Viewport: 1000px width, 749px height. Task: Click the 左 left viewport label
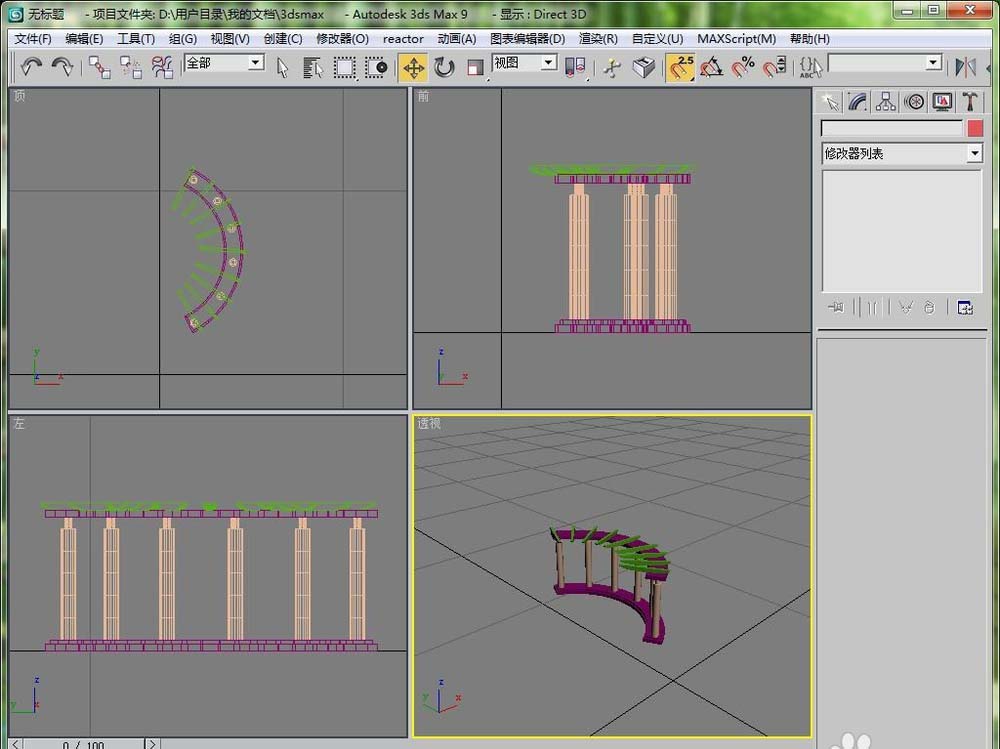point(19,424)
